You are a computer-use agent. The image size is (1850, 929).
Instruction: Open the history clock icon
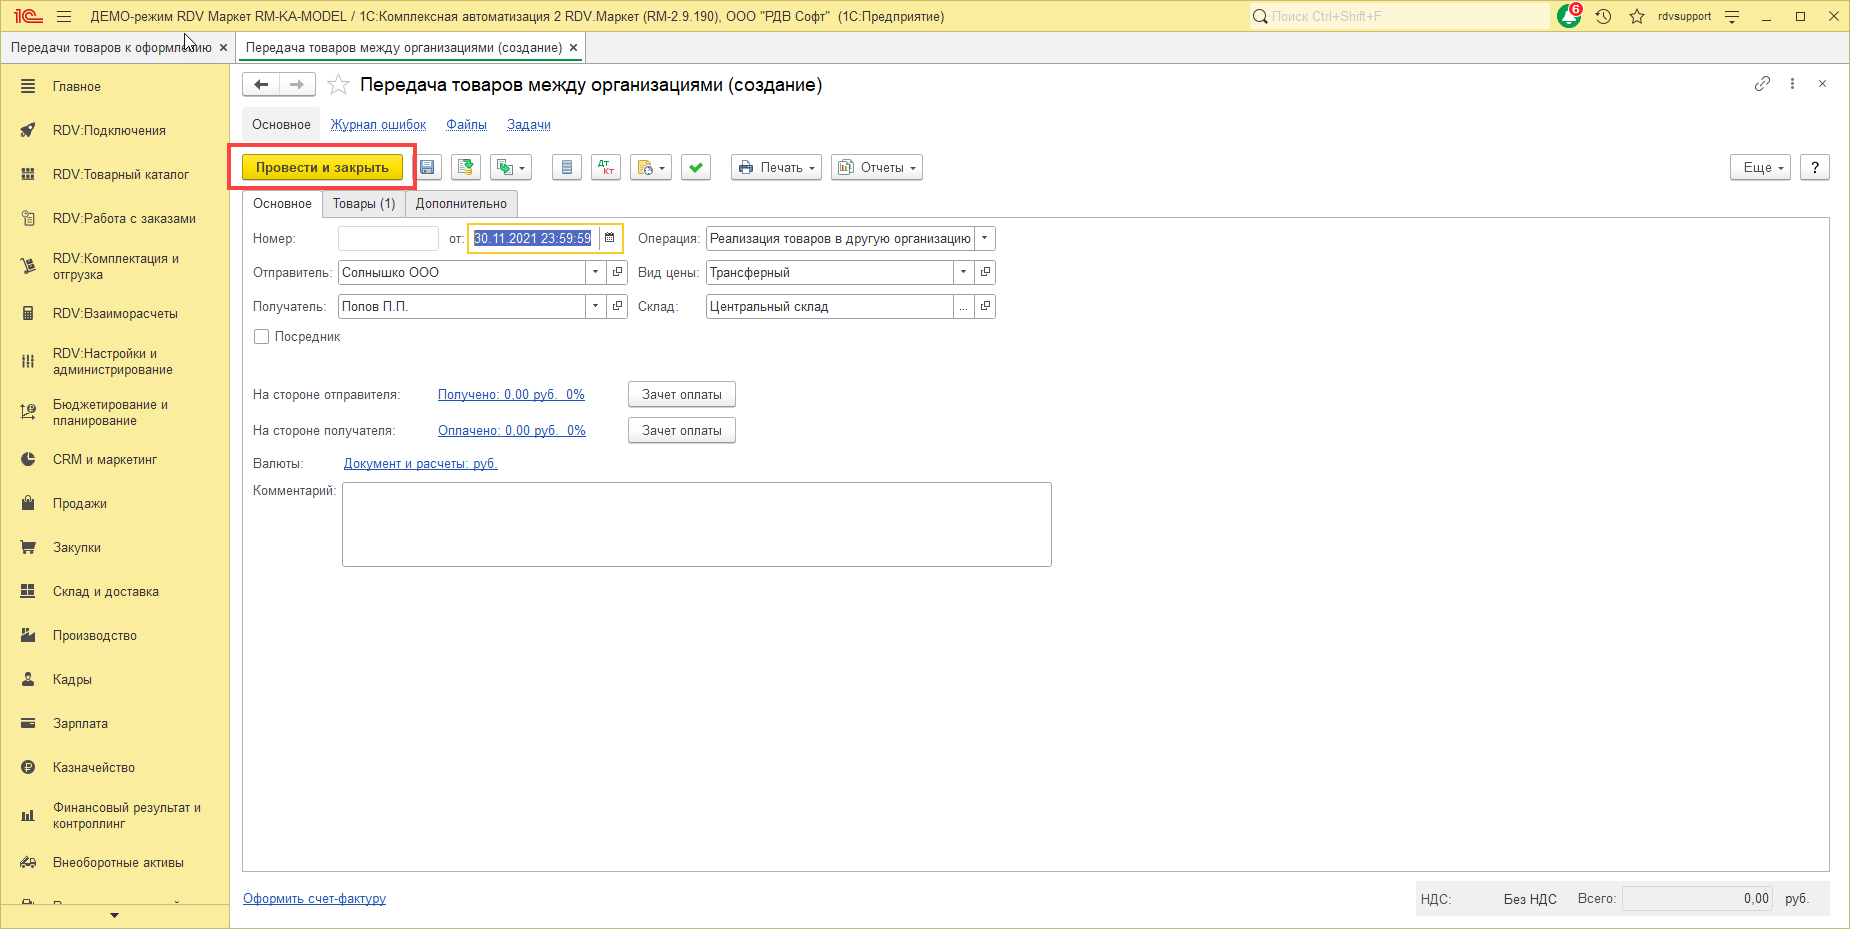[1603, 16]
